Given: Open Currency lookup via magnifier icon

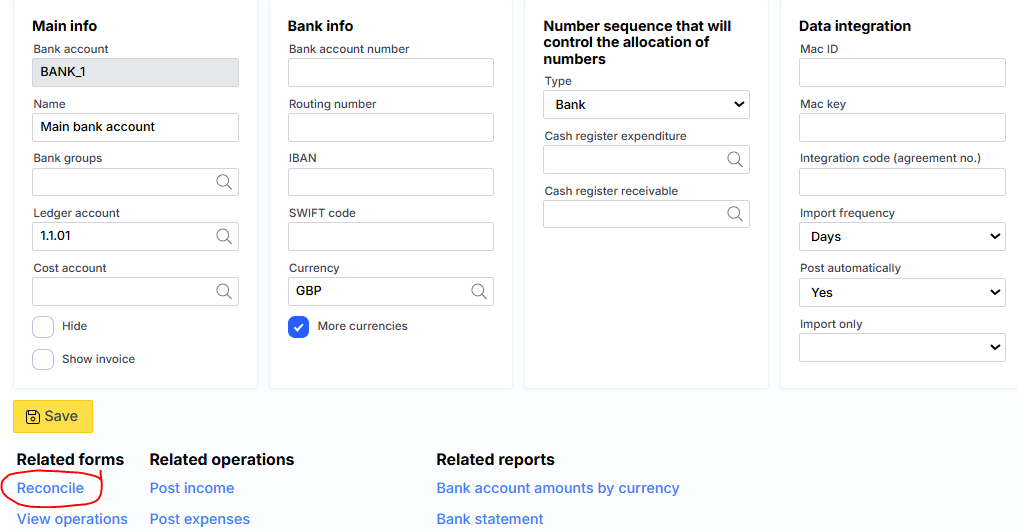Looking at the screenshot, I should coord(479,292).
